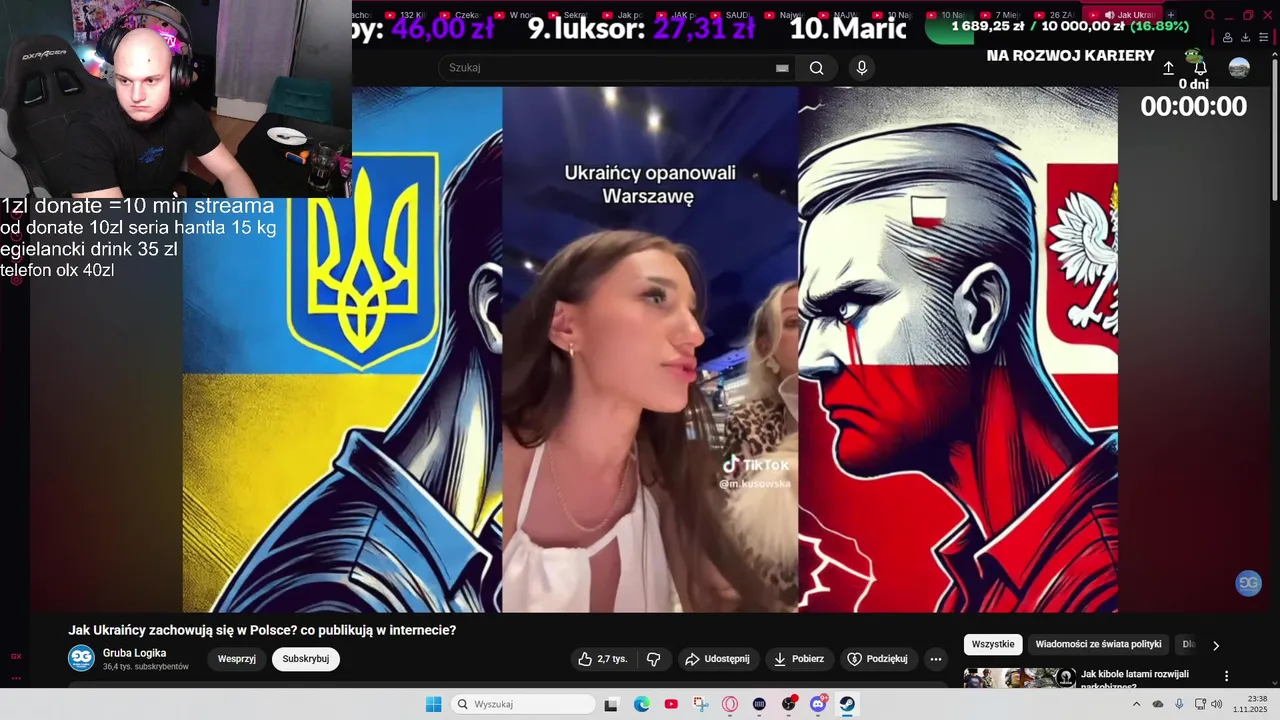Share the video via Udostępnij
Screen dimensions: 1280x720
717,659
